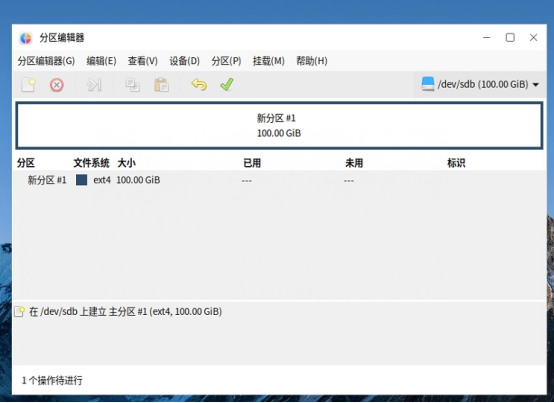Open the 编辑(E) menu
The image size is (554, 403).
pyautogui.click(x=101, y=61)
